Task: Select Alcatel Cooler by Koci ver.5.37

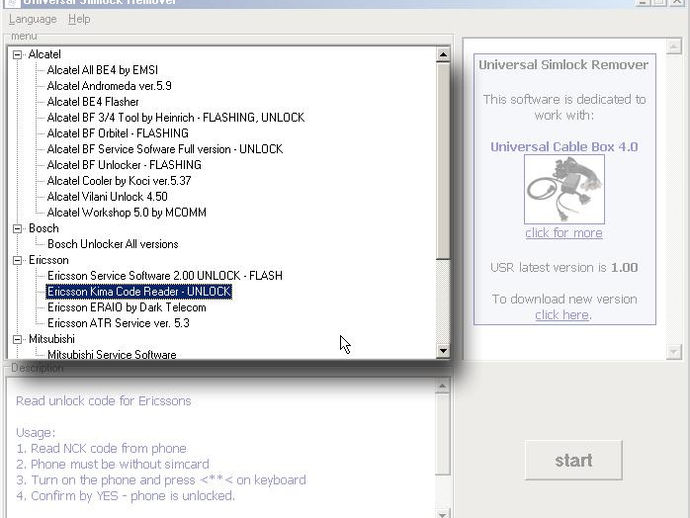Action: [x=119, y=181]
